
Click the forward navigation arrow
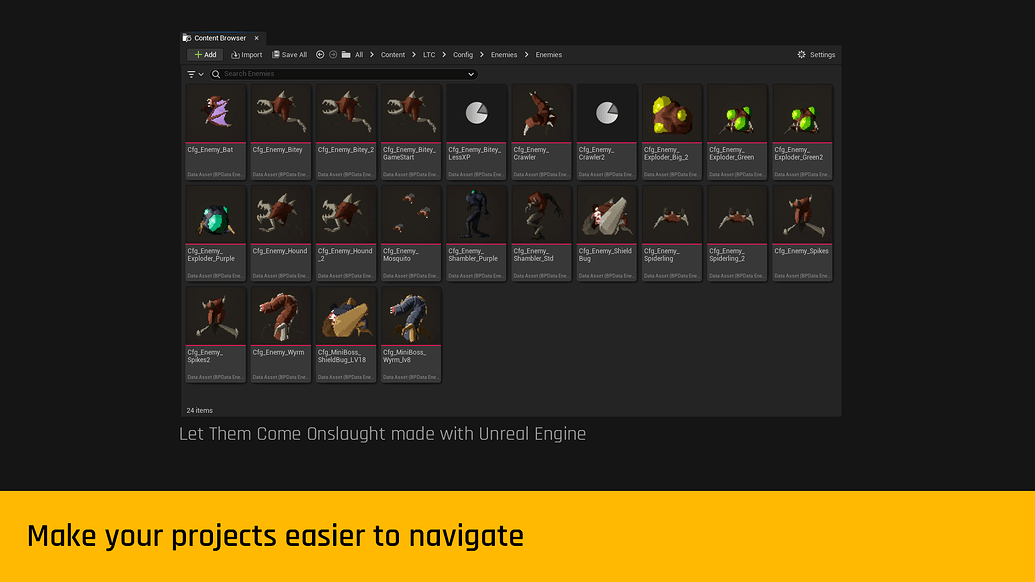(332, 55)
